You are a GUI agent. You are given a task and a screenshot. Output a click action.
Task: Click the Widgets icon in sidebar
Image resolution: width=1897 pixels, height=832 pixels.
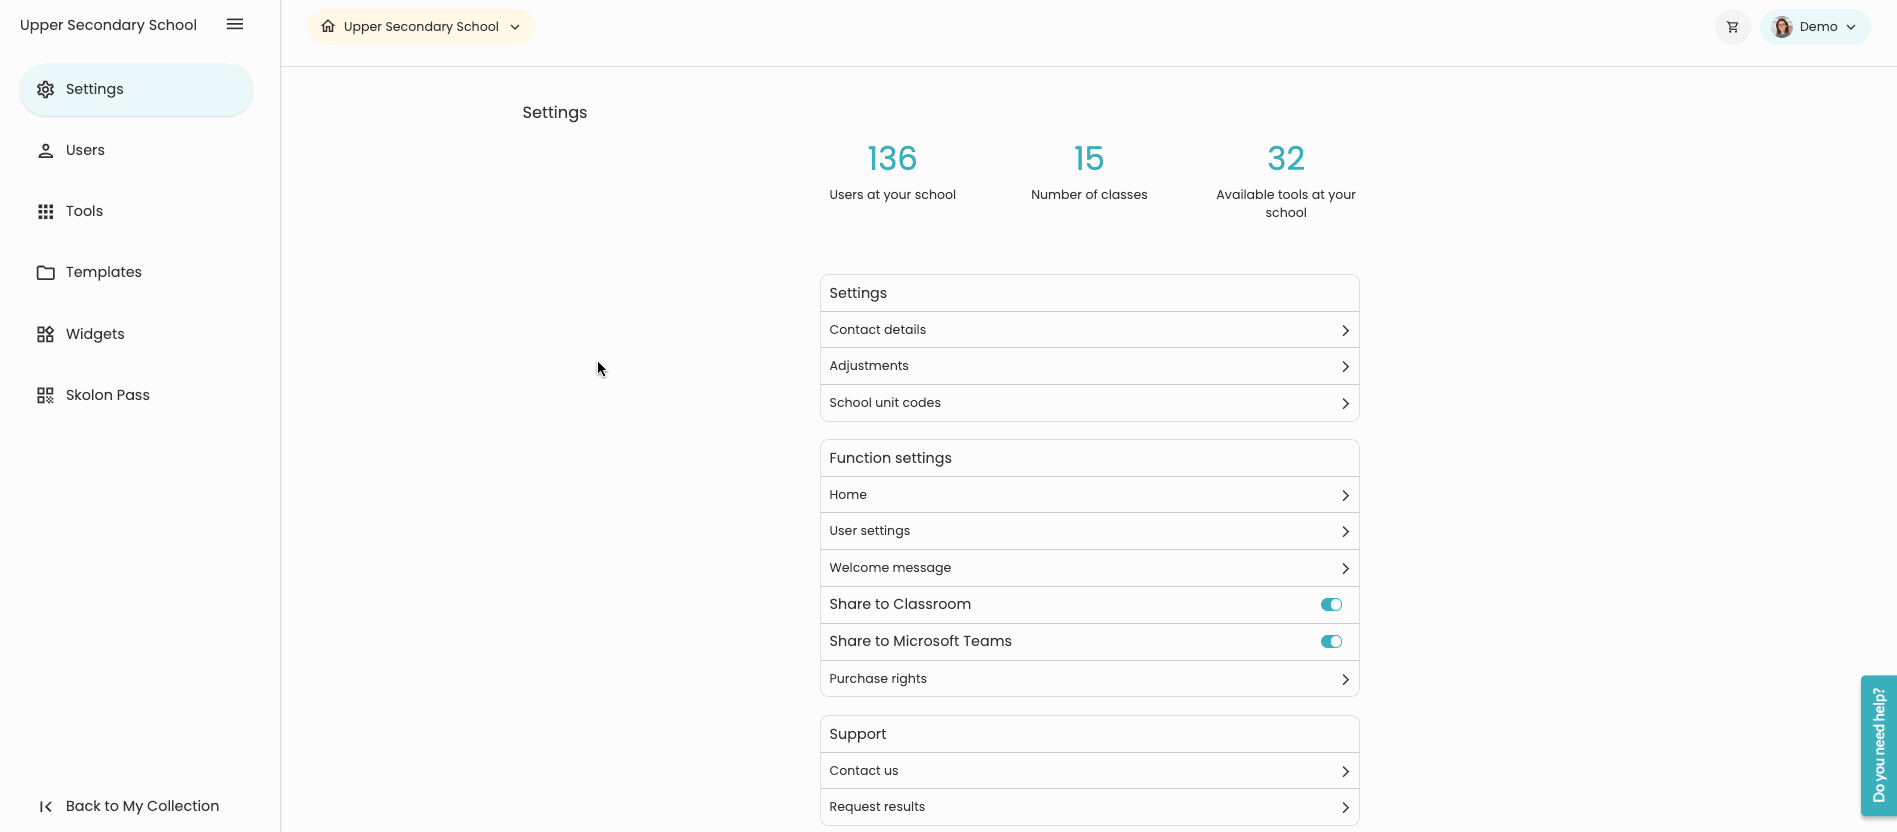tap(45, 334)
